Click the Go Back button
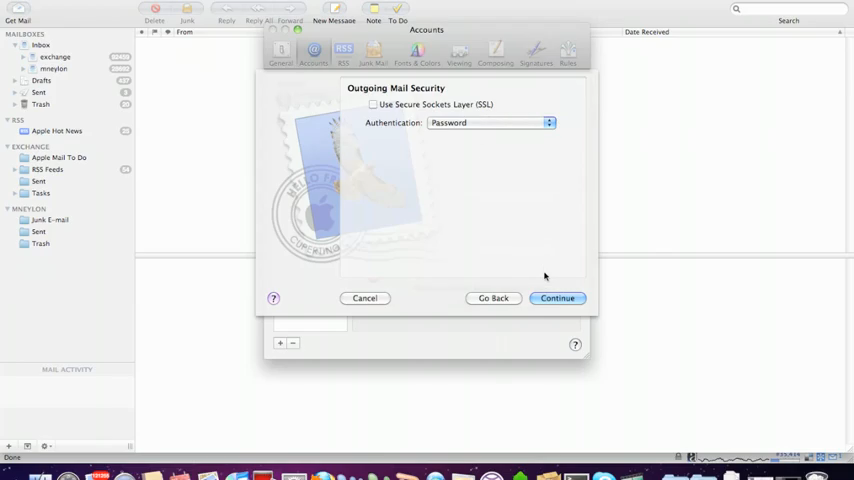The width and height of the screenshot is (854, 480). (x=493, y=298)
